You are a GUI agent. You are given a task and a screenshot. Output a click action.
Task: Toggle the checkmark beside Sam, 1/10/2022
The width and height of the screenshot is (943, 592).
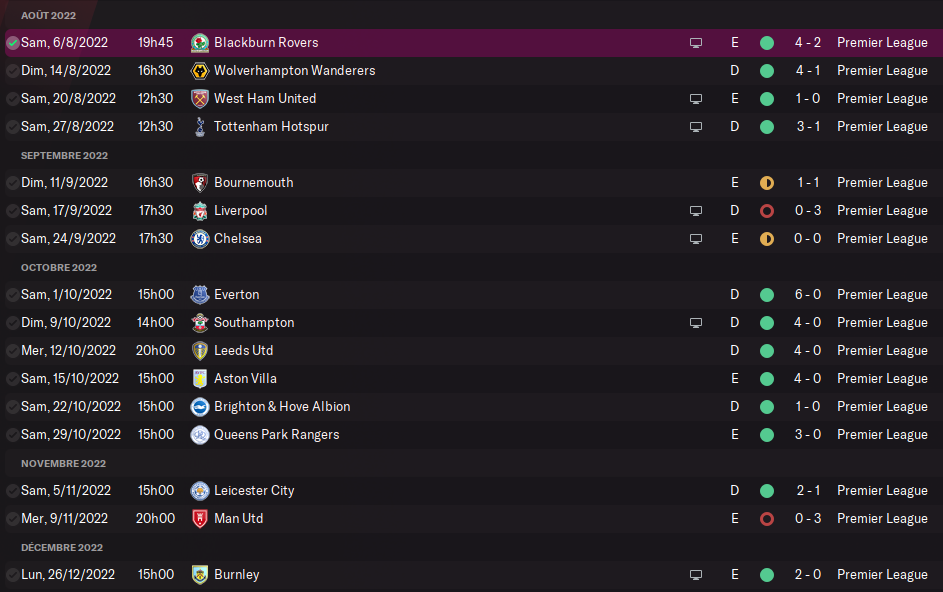tap(12, 295)
